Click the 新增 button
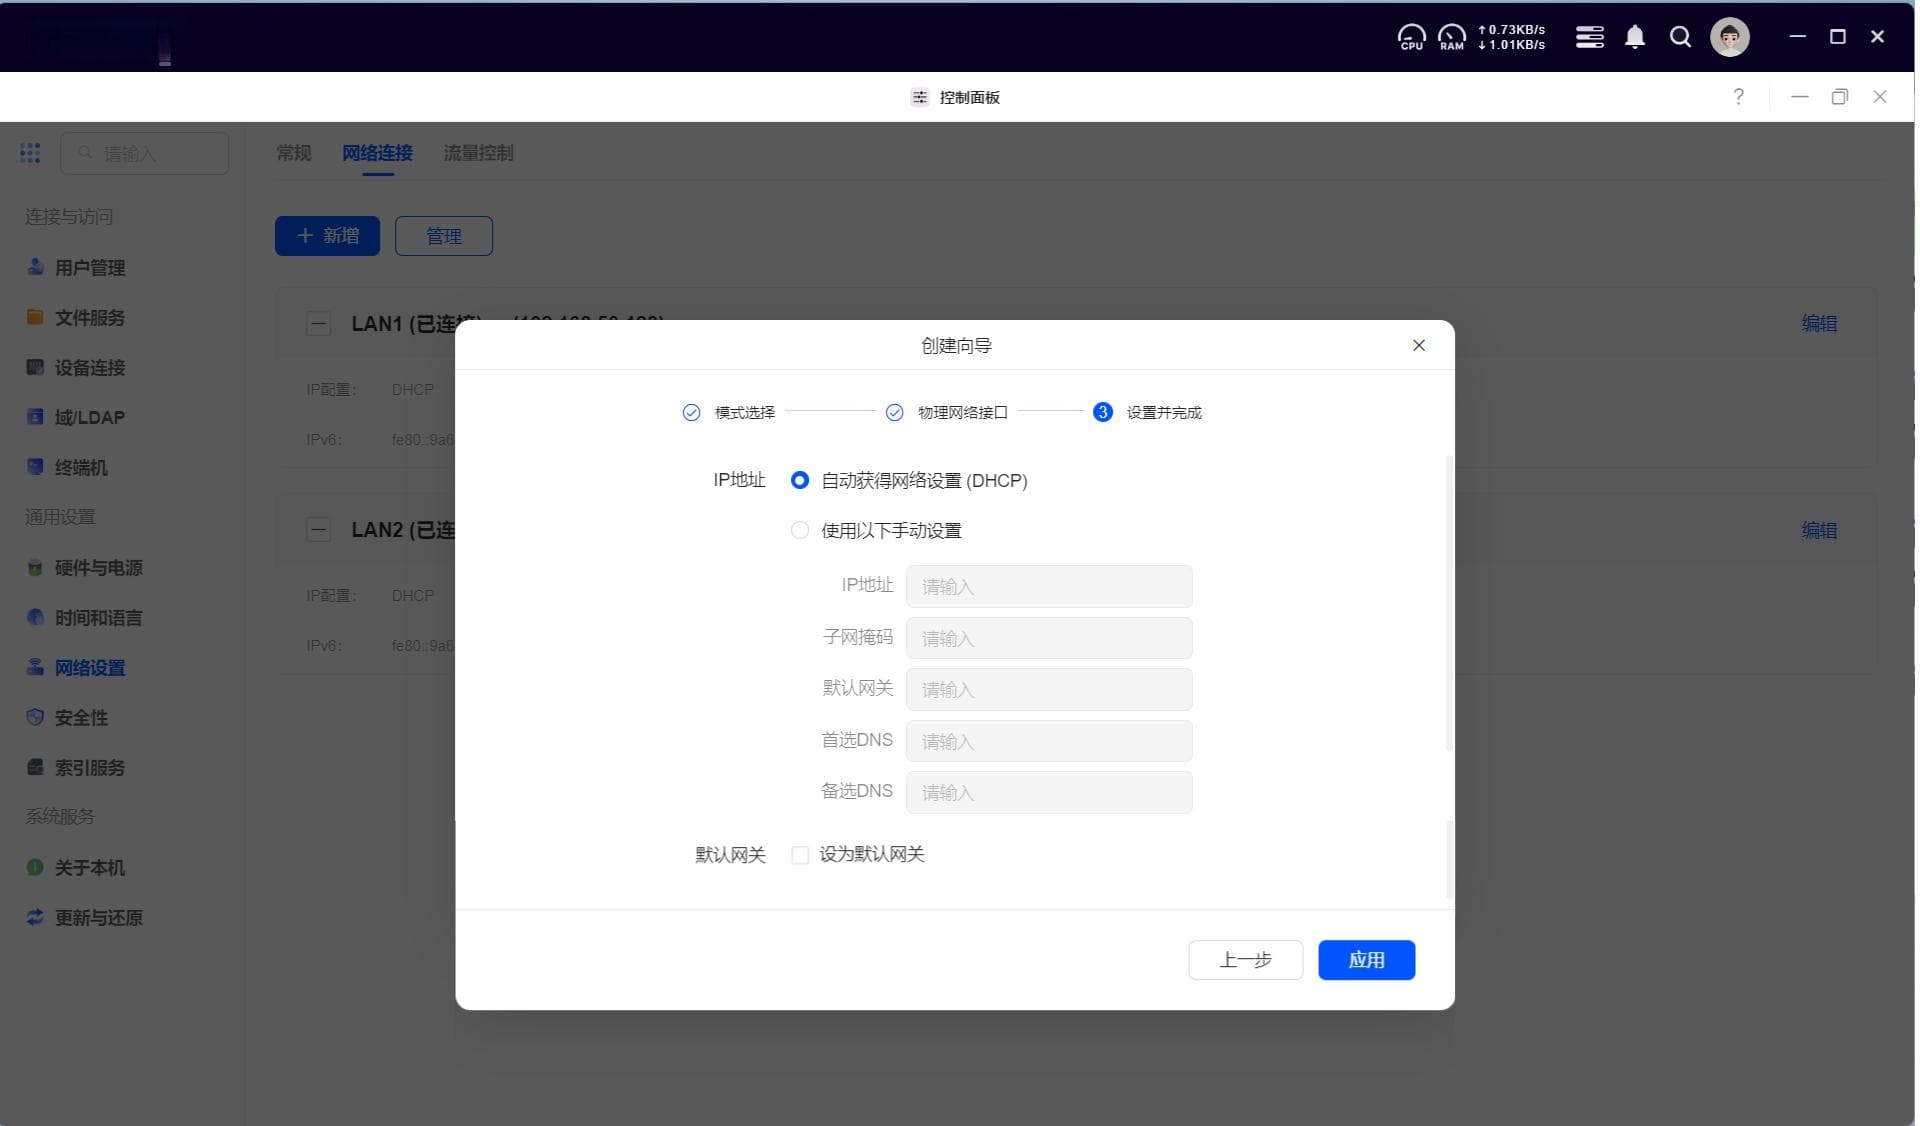The width and height of the screenshot is (1920, 1126). pos(327,235)
